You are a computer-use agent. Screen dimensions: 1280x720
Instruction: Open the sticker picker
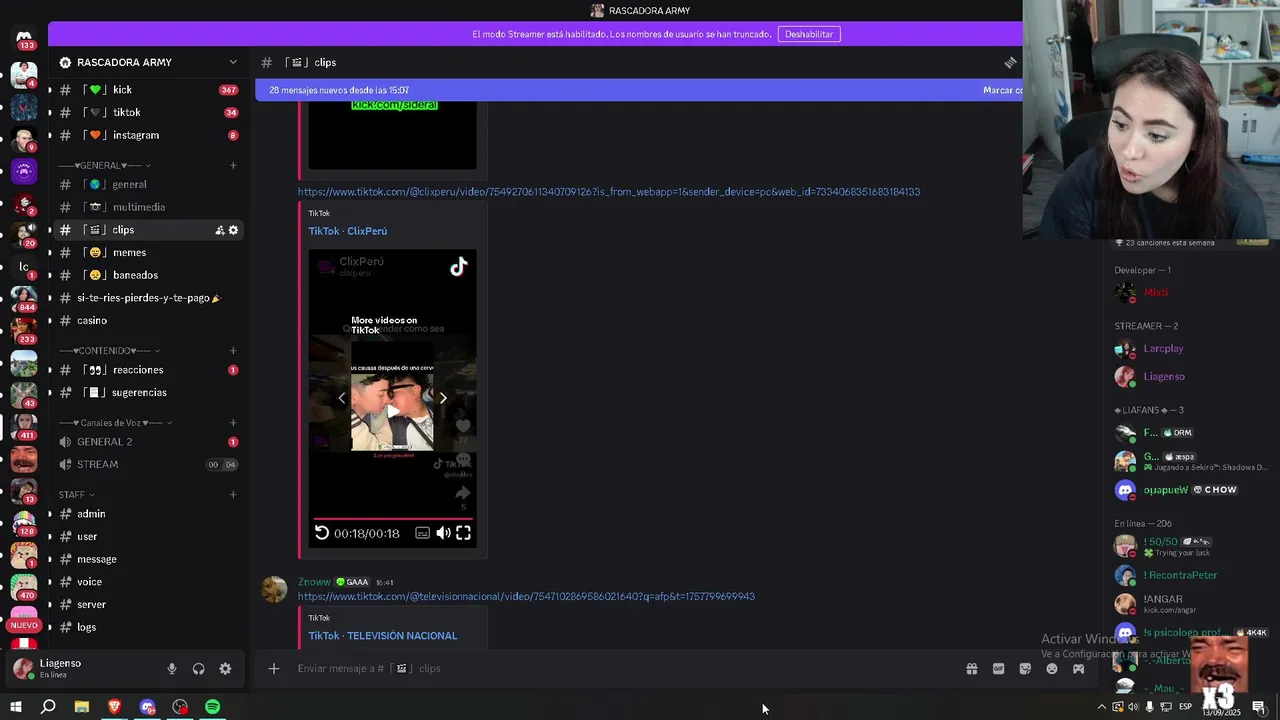tap(1025, 668)
